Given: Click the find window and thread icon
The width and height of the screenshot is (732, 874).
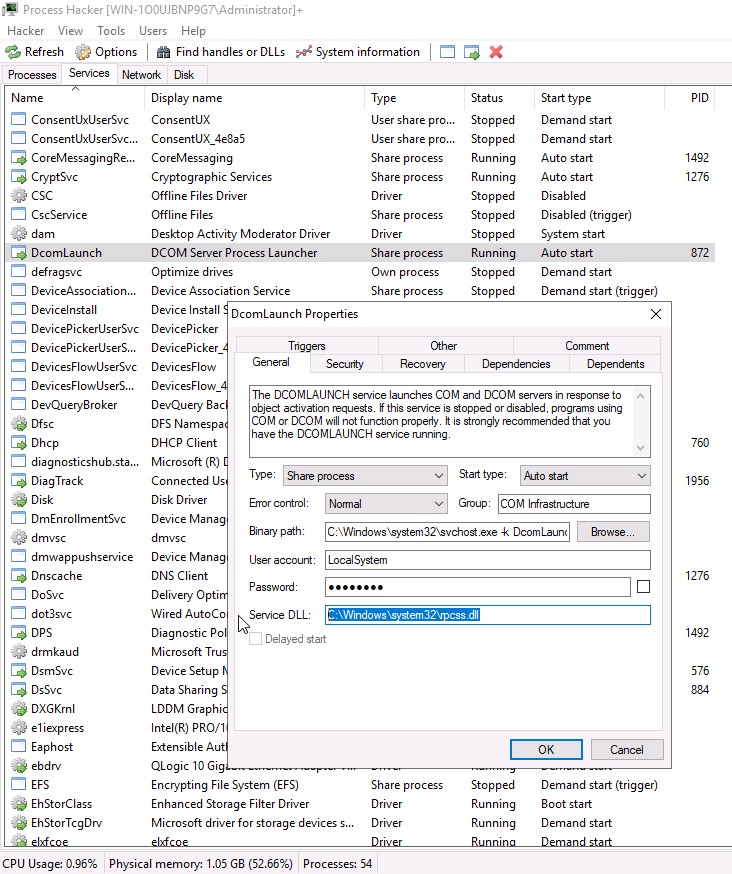Looking at the screenshot, I should click(x=472, y=52).
